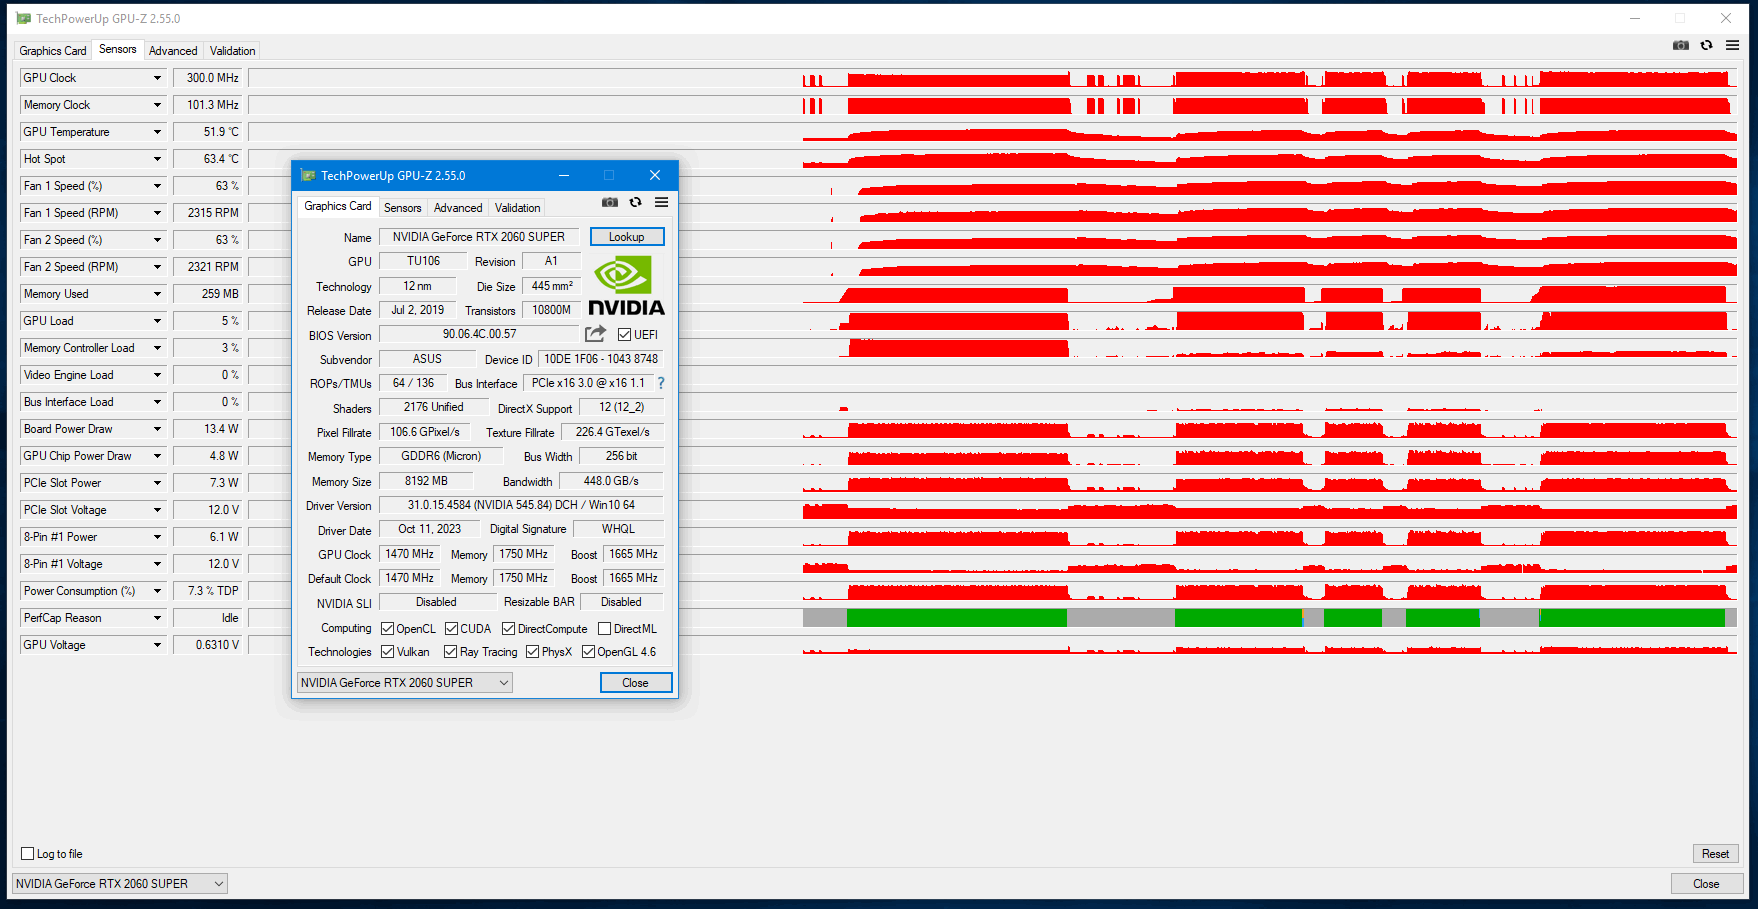Click refresh icon in main Sensors window
The height and width of the screenshot is (909, 1758).
[1707, 45]
